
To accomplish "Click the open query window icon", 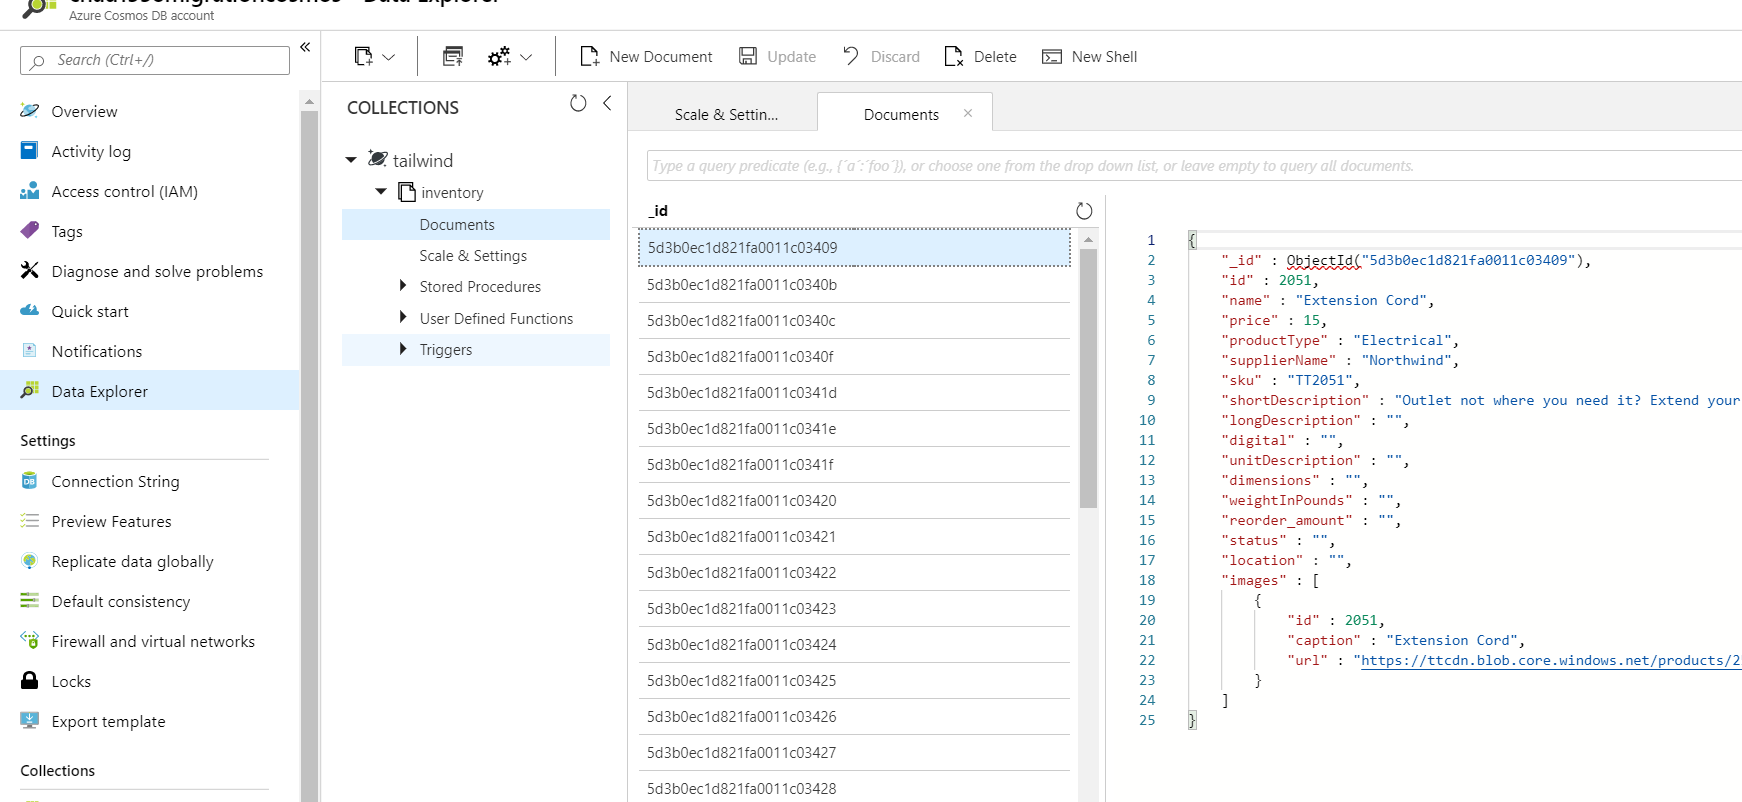I will click(453, 57).
